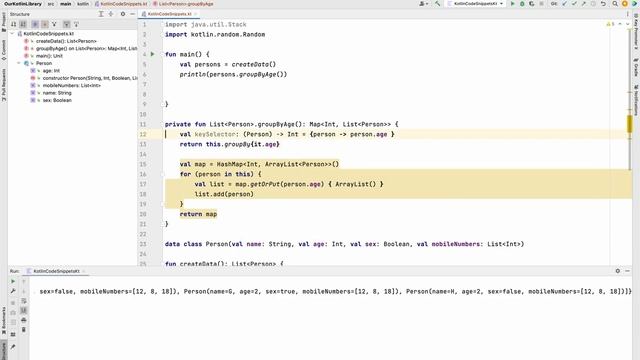Viewport: 640px width, 360px height.
Task: Jump to previous highlighted problem arrow
Action: click(620, 24)
